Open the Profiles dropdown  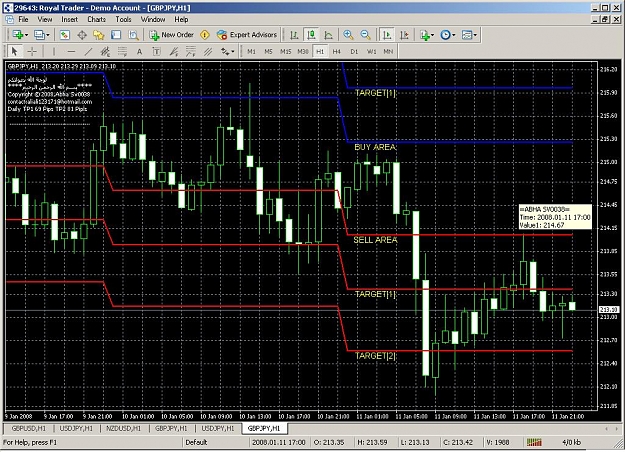pos(41,35)
